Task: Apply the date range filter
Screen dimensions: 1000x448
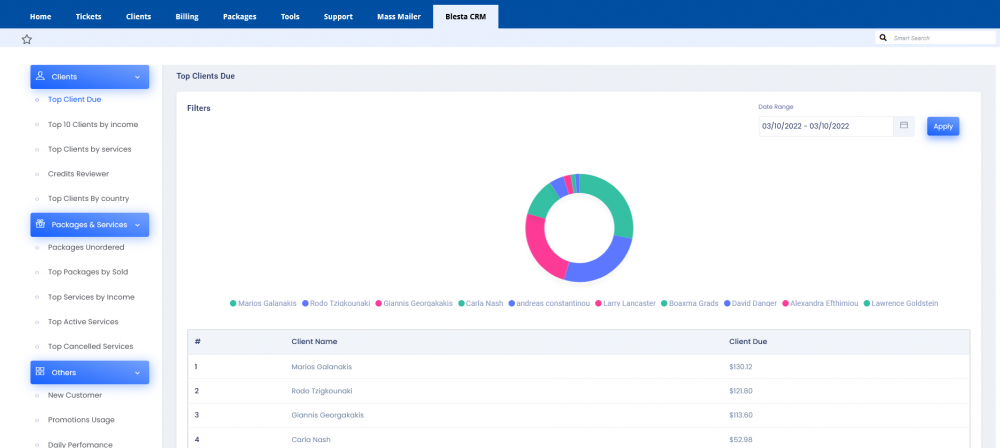Action: click(943, 126)
